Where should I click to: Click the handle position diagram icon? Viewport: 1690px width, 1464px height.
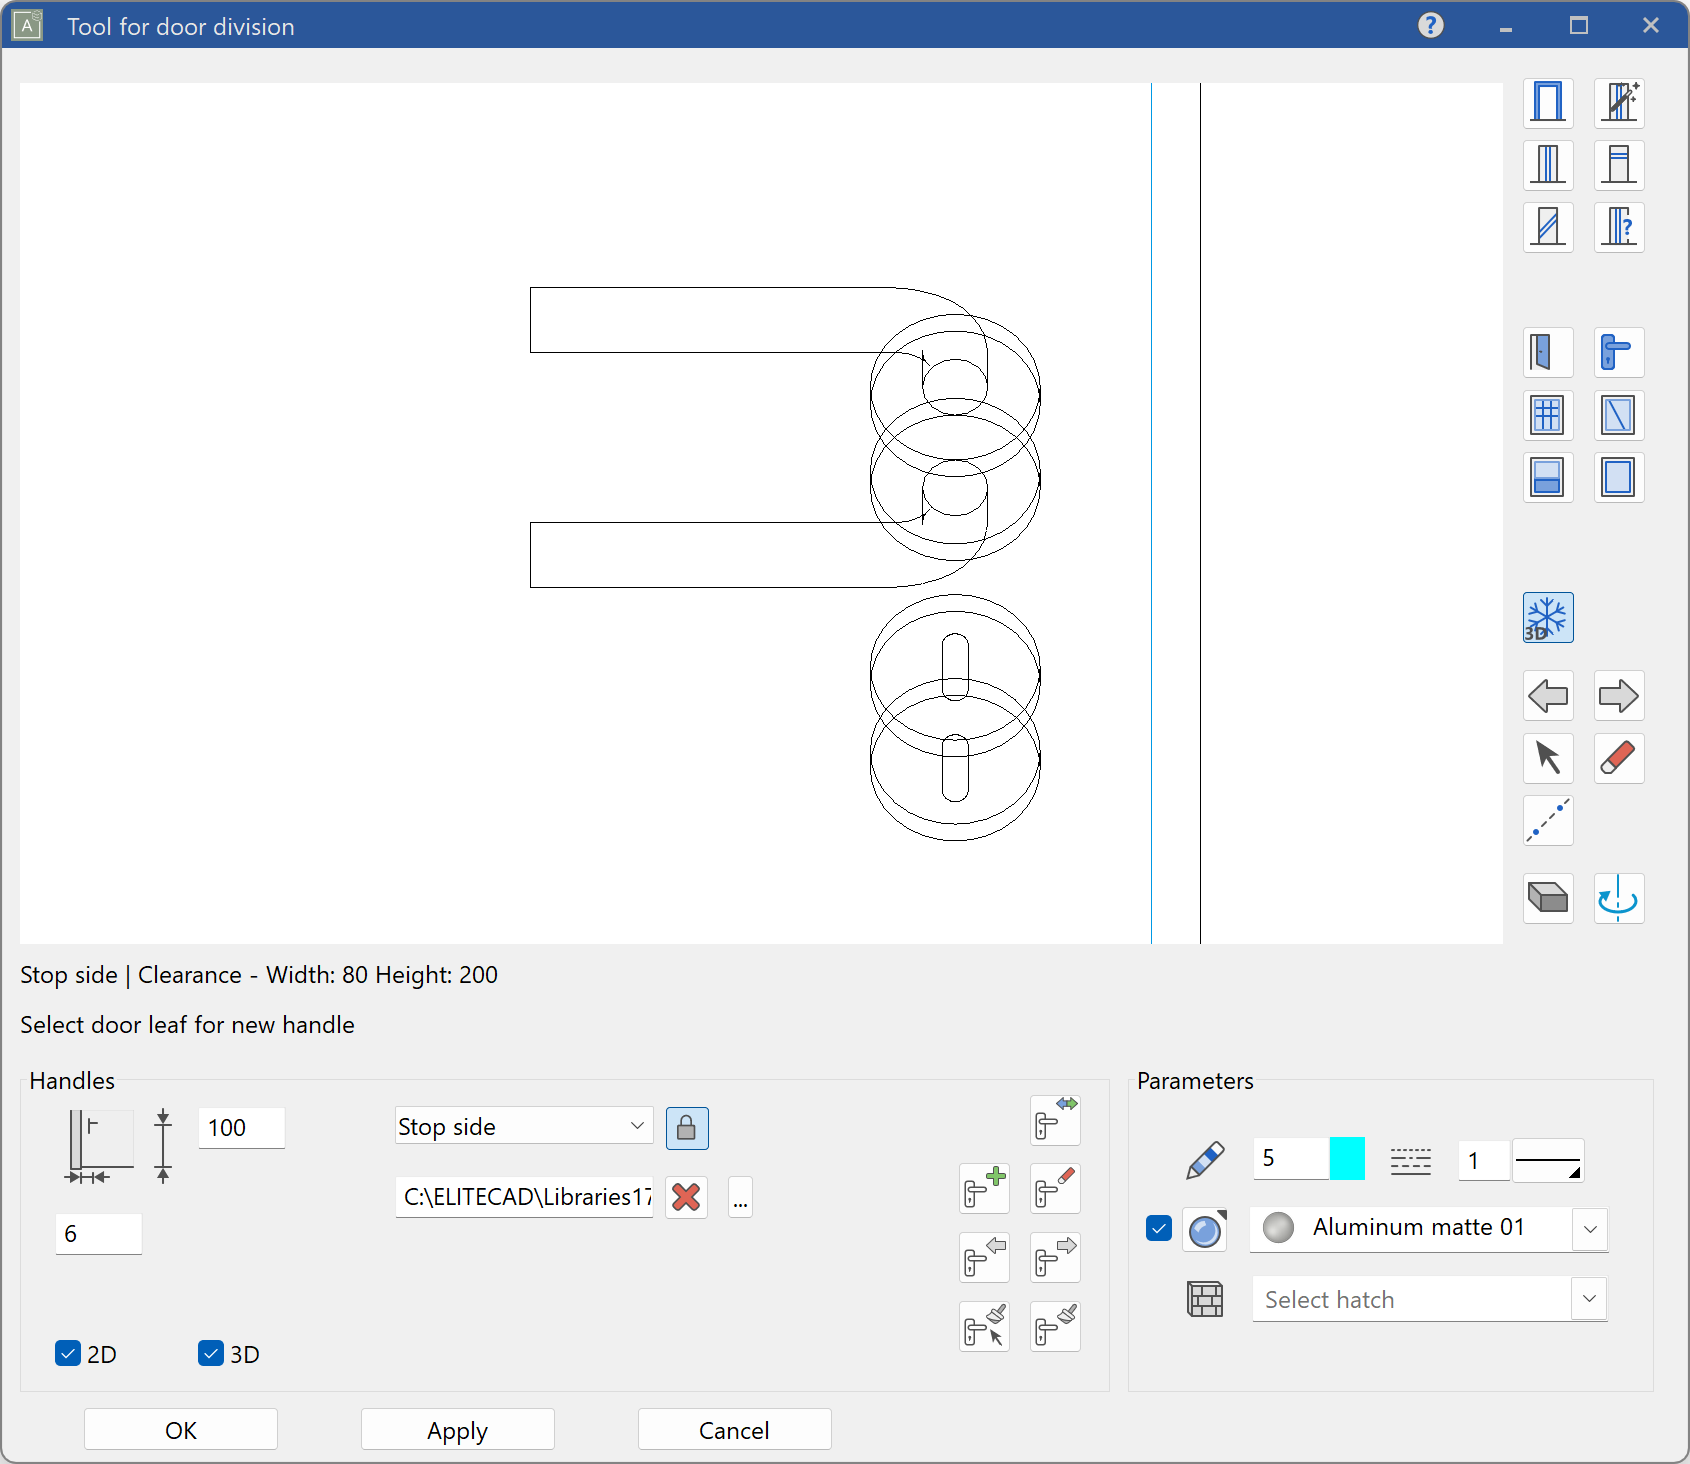(x=99, y=1146)
